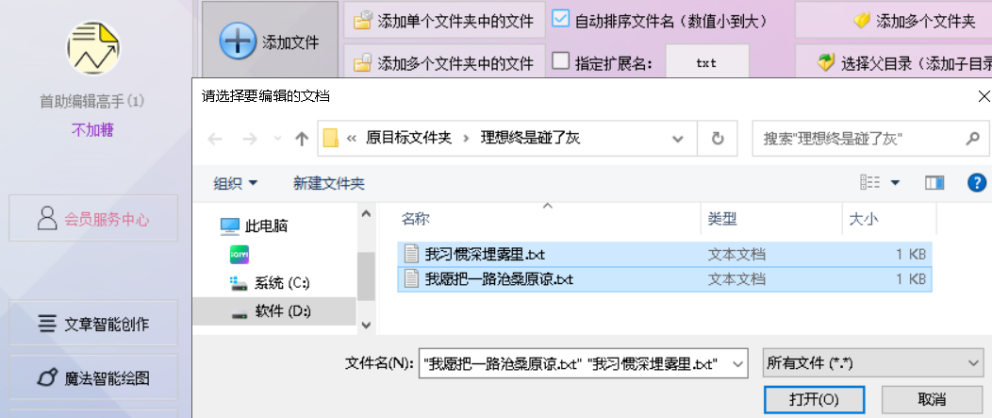Open the 所有文件 file type dropdown
This screenshot has height=418, width=992.
[x=872, y=364]
